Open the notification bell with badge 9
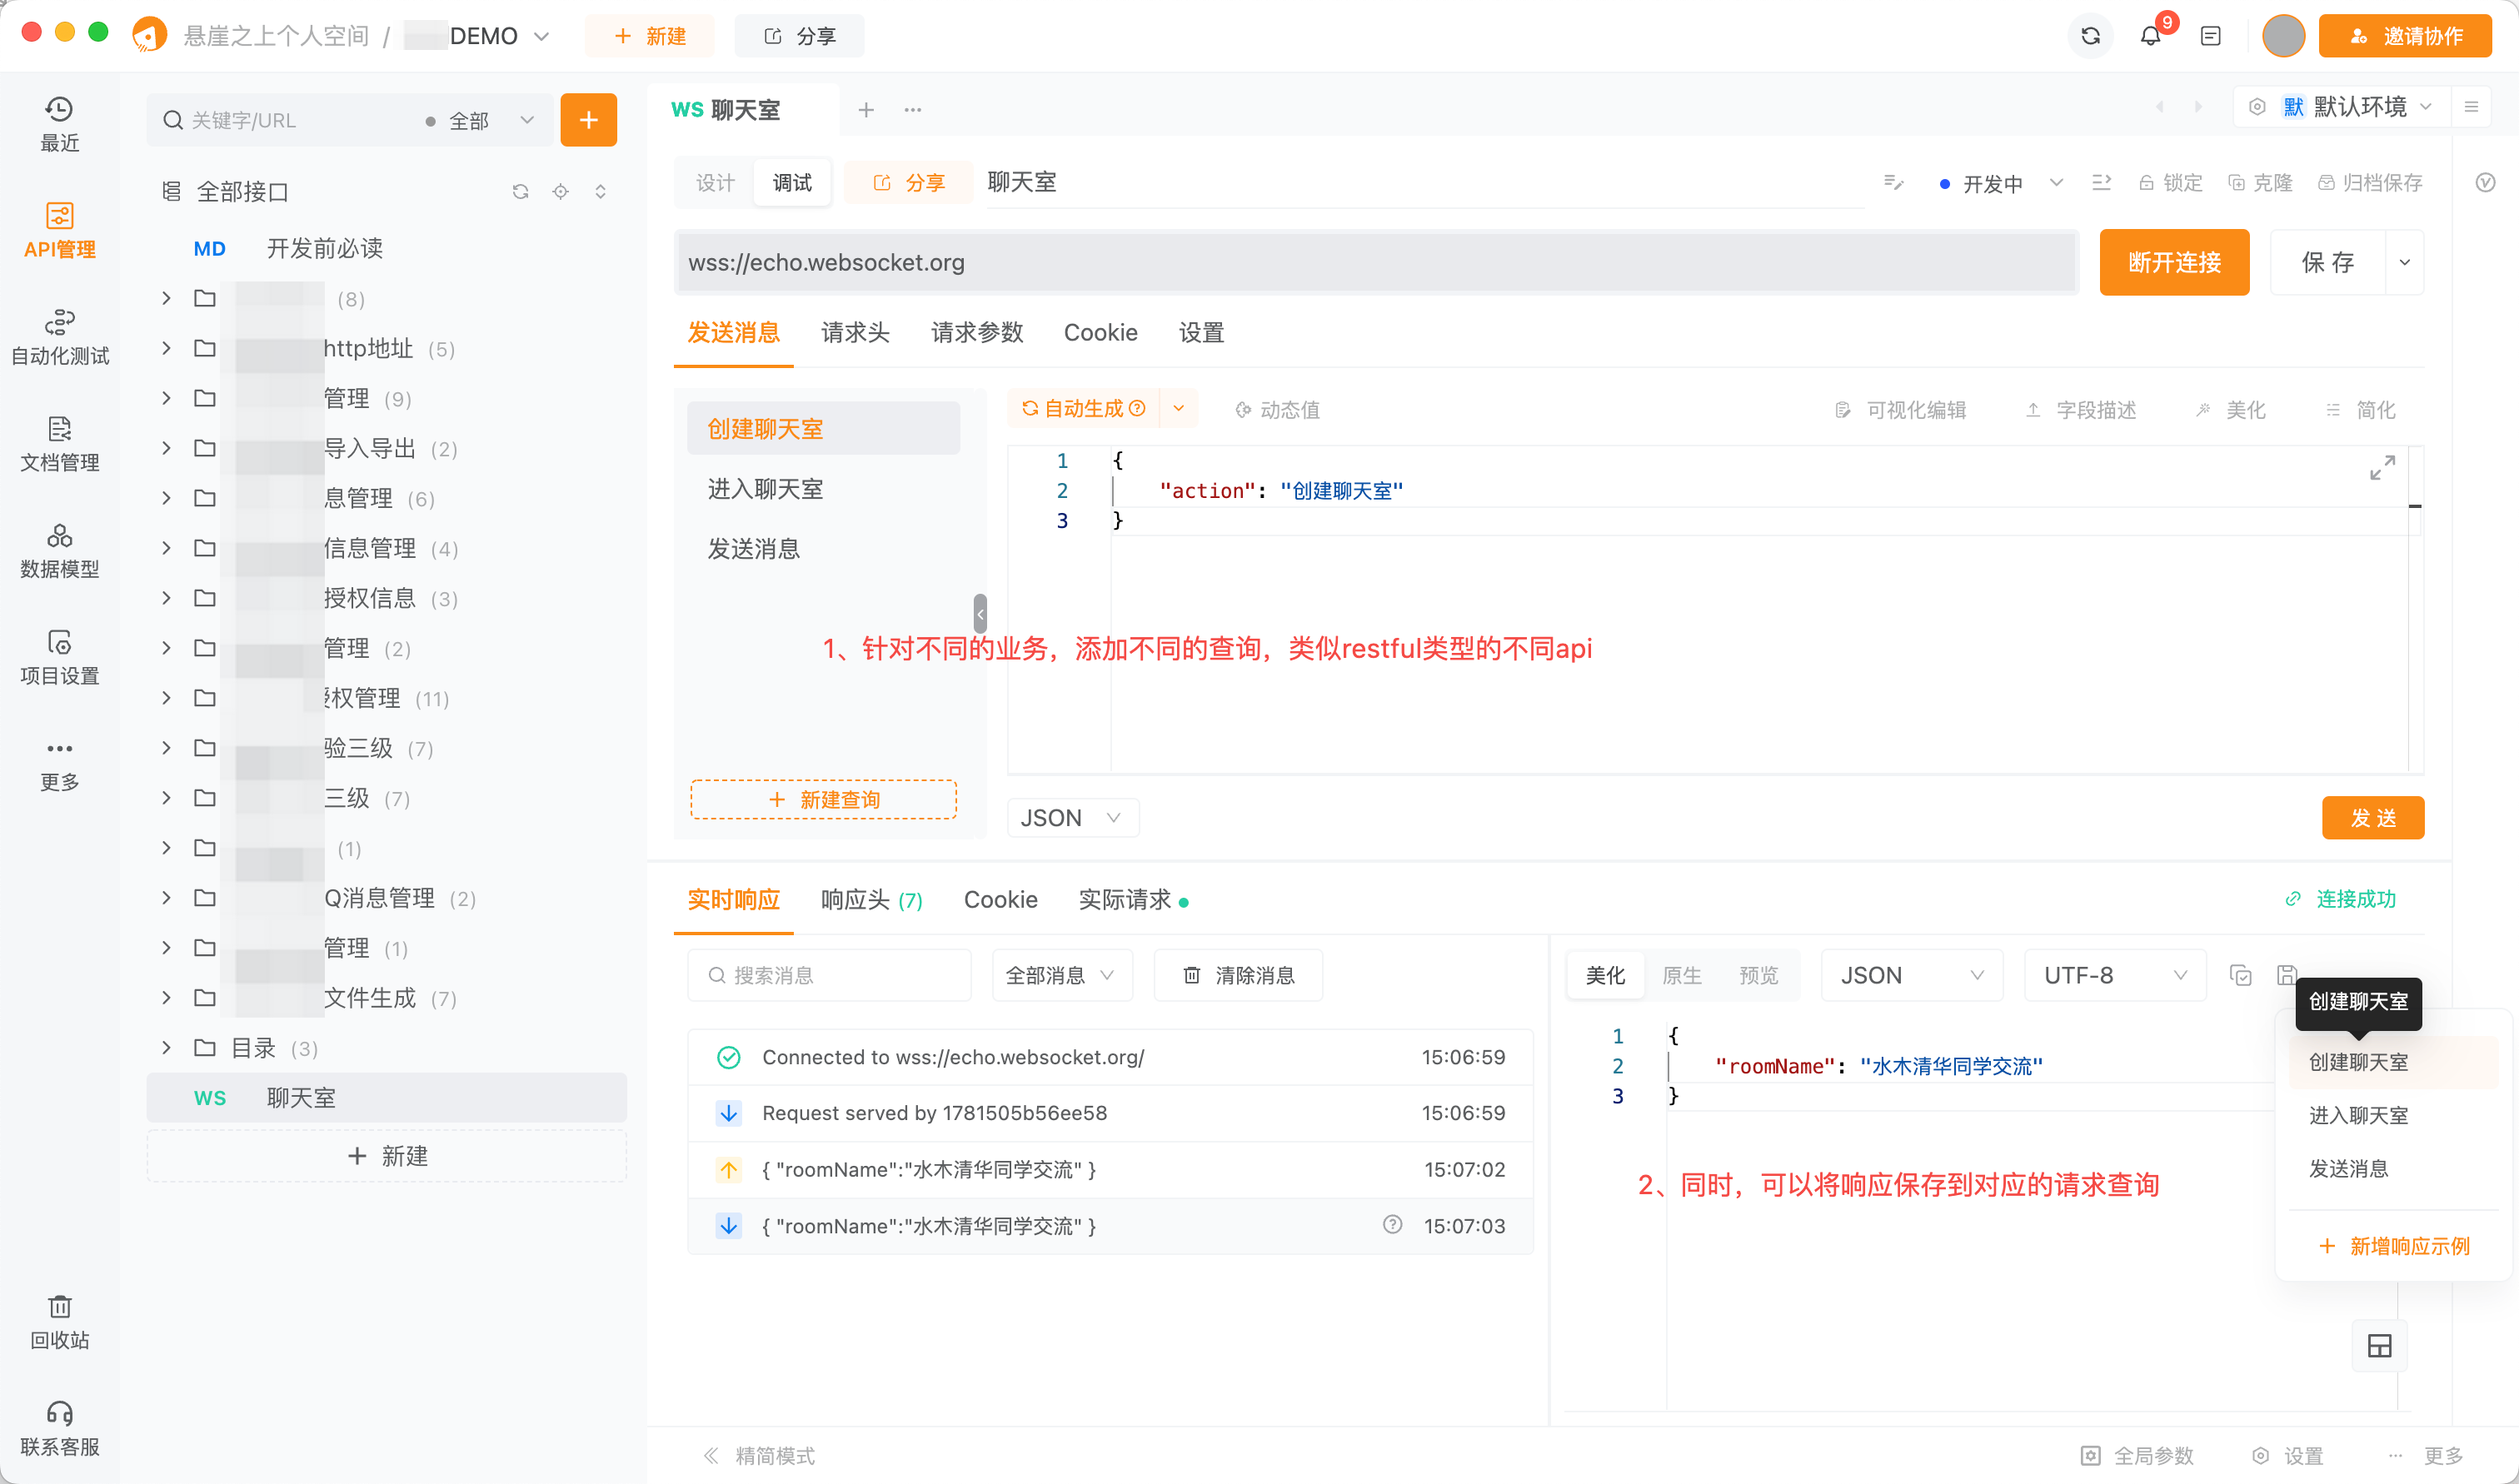The height and width of the screenshot is (1484, 2519). click(x=2150, y=36)
